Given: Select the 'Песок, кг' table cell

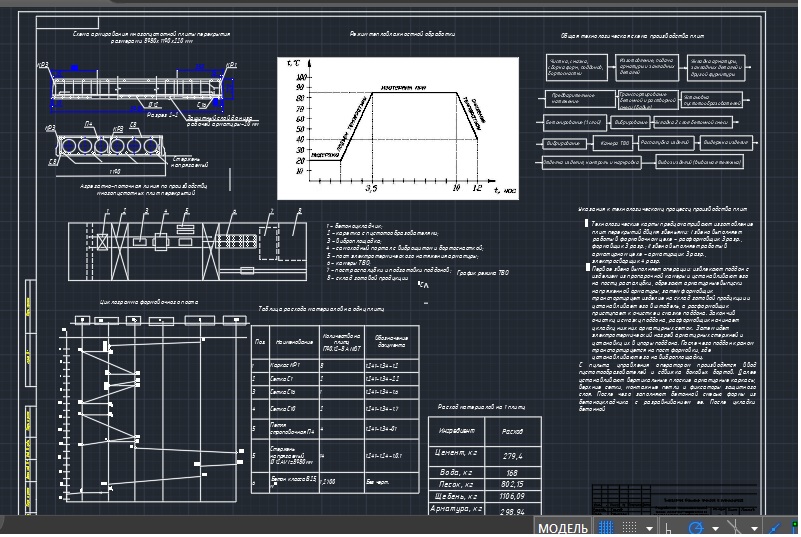Looking at the screenshot, I should tap(456, 484).
